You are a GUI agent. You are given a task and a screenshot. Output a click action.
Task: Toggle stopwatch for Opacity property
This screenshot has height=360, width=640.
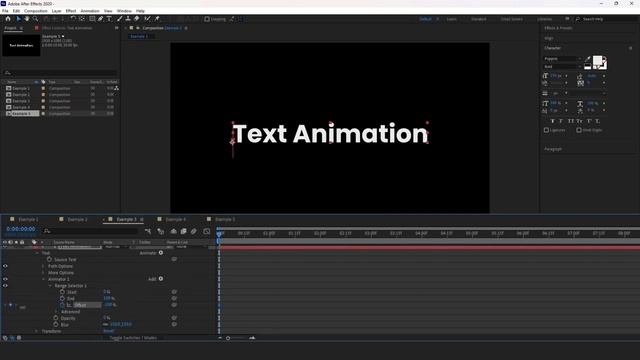click(56, 318)
